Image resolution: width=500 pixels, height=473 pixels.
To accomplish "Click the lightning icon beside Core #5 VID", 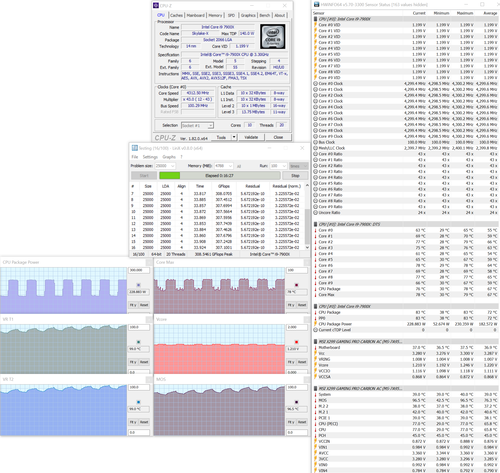I will (x=315, y=54).
